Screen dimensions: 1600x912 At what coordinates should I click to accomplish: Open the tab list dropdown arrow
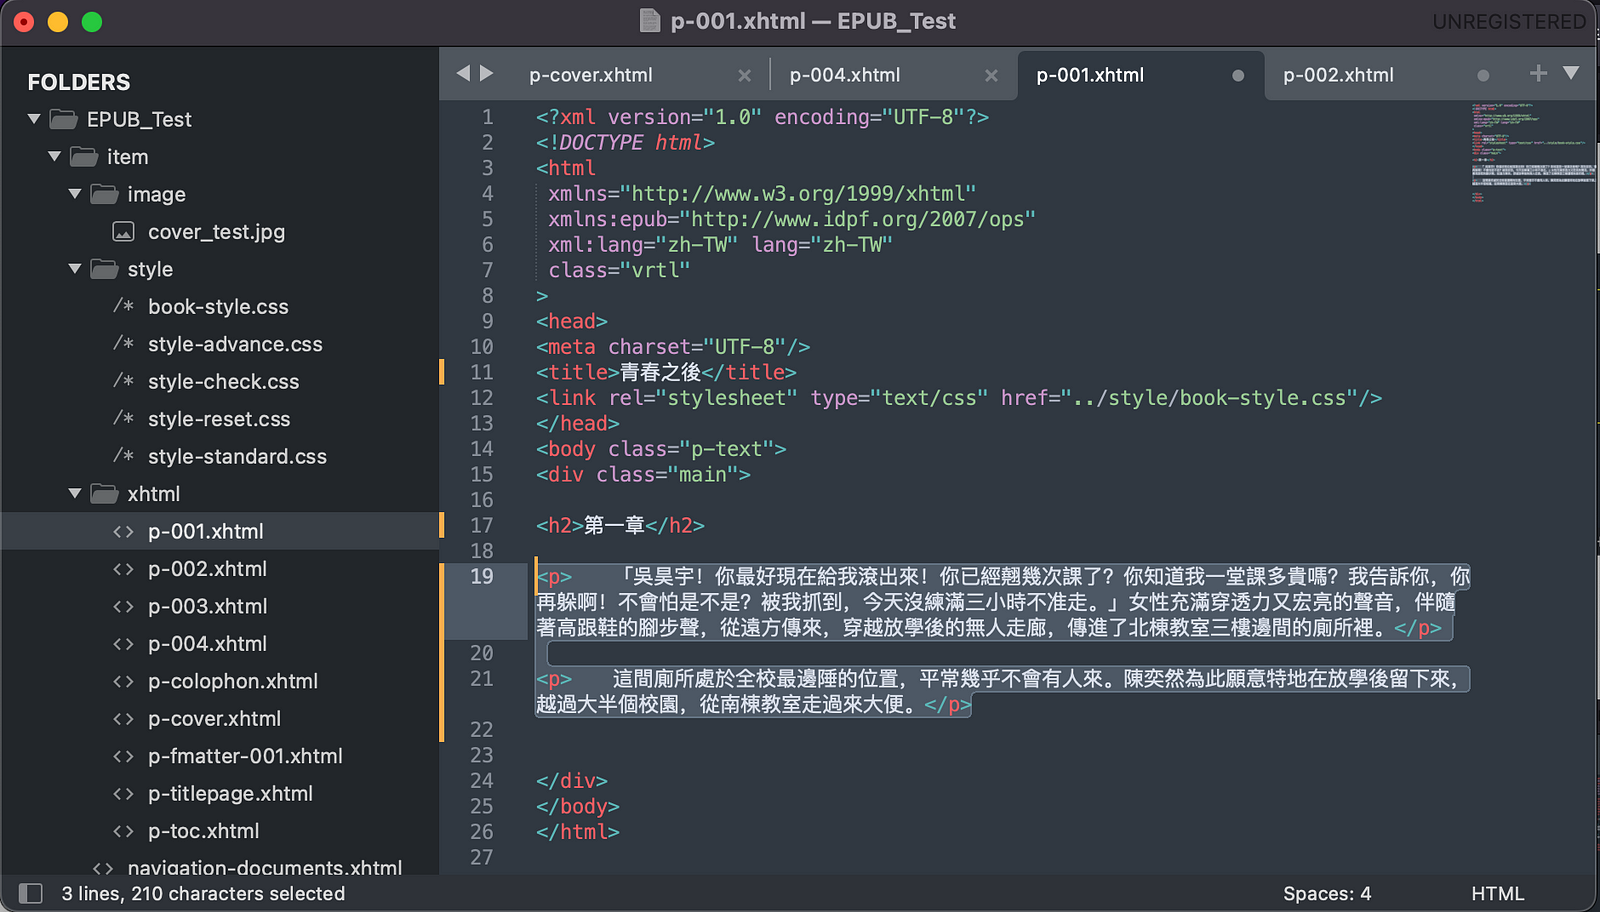[1571, 73]
